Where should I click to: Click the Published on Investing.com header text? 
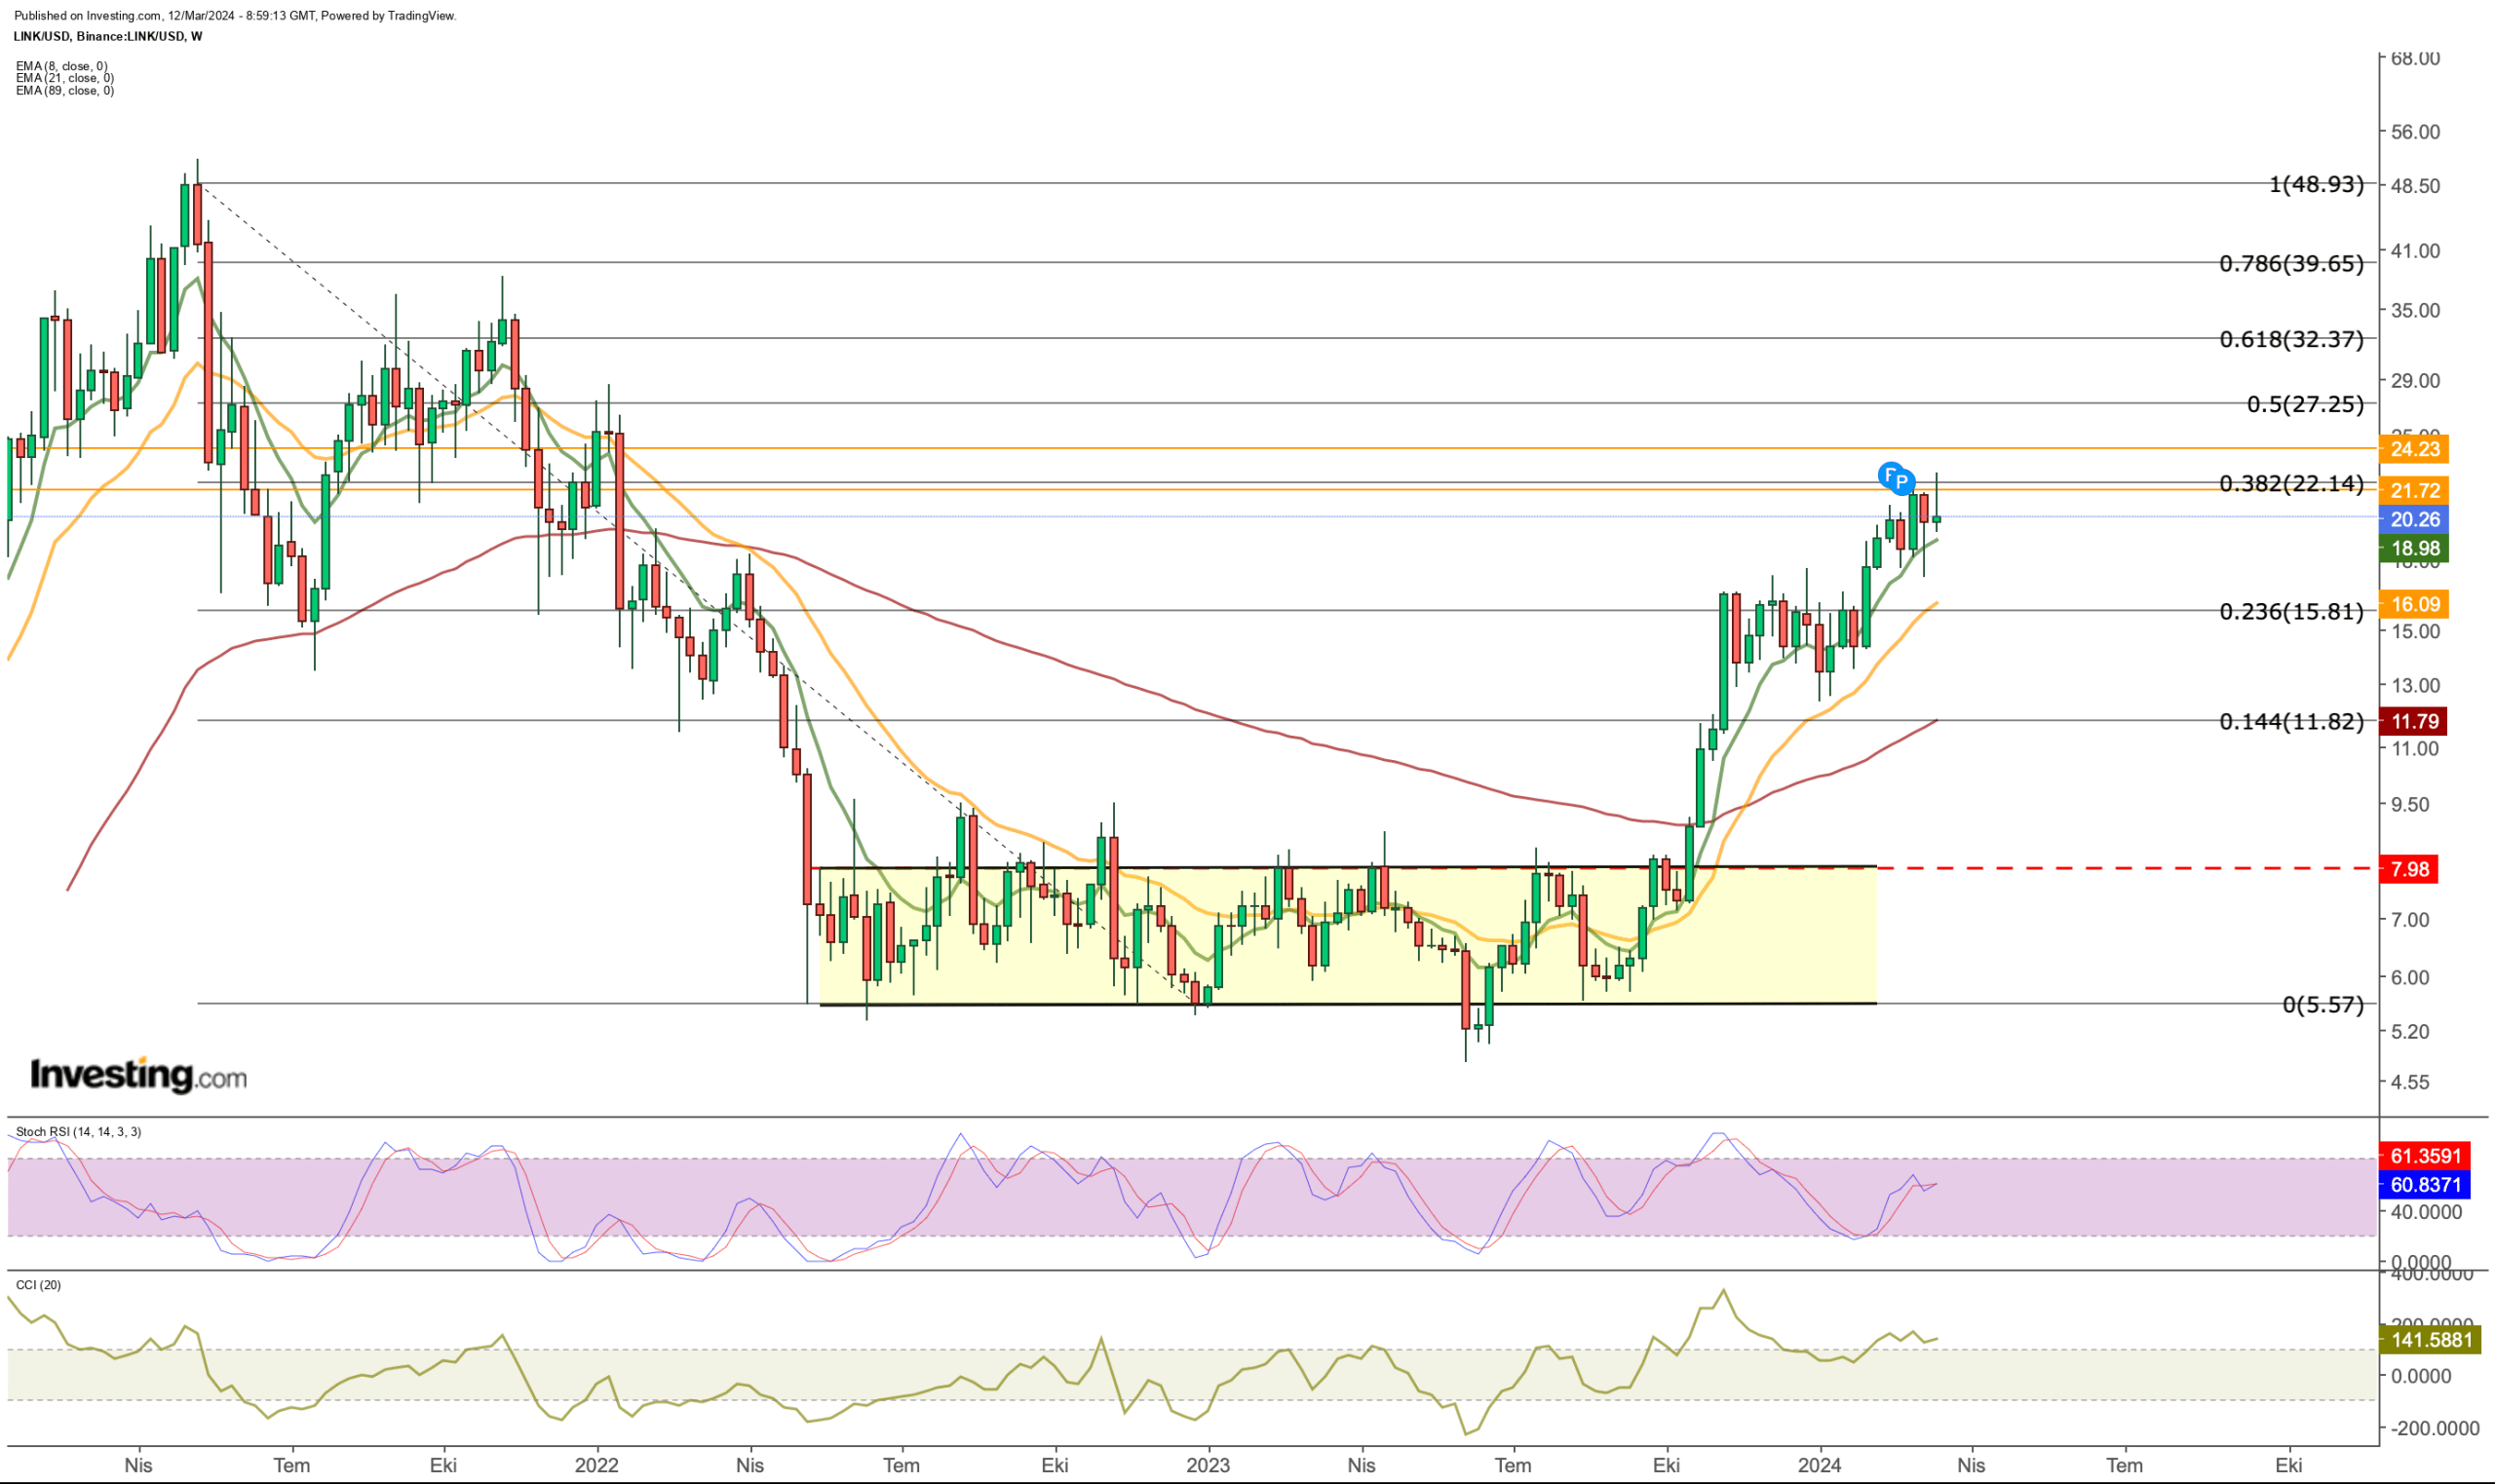235,16
